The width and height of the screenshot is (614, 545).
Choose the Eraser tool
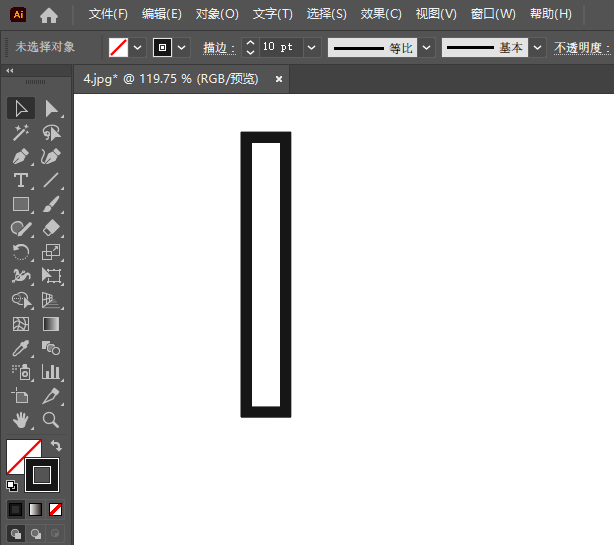tap(51, 228)
